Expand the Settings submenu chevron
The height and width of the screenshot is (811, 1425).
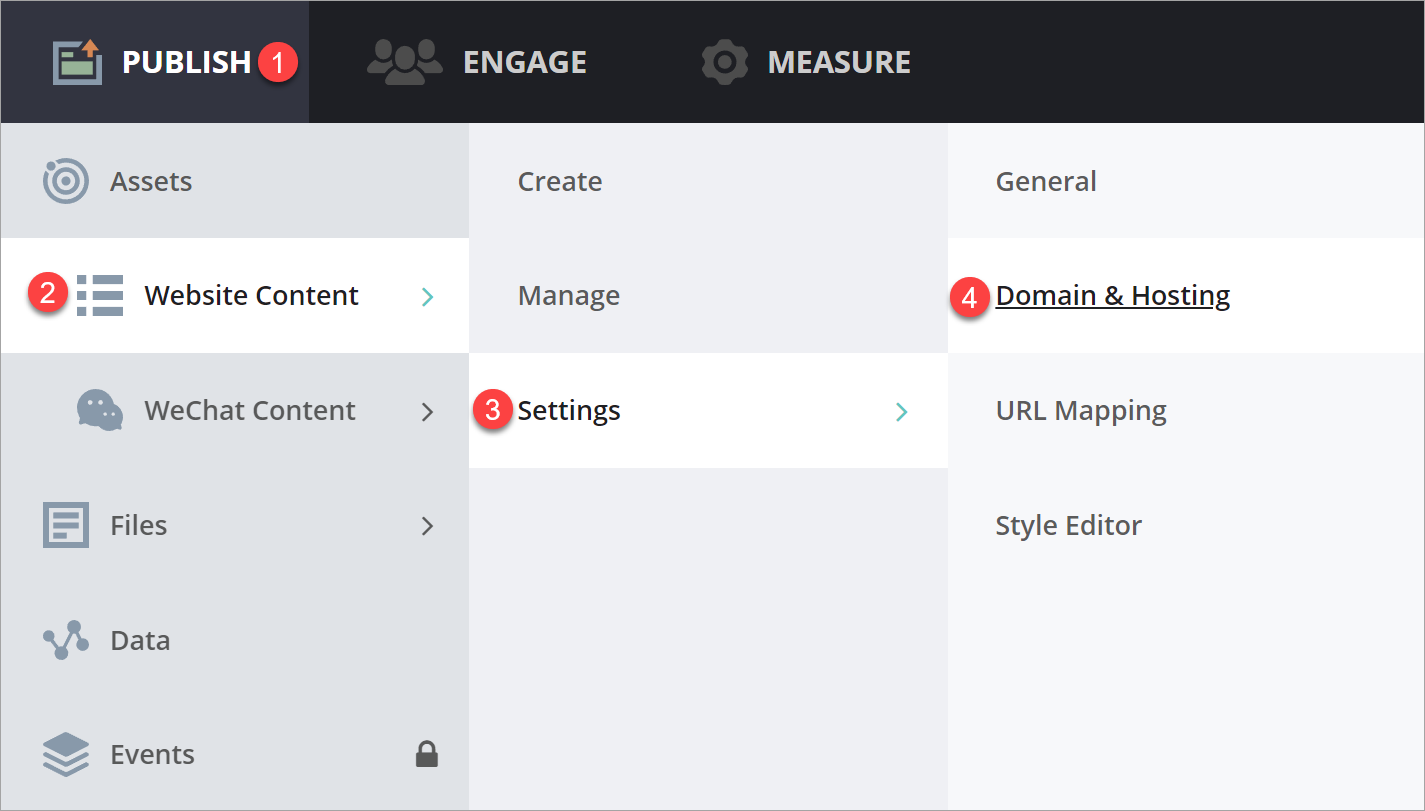tap(901, 411)
